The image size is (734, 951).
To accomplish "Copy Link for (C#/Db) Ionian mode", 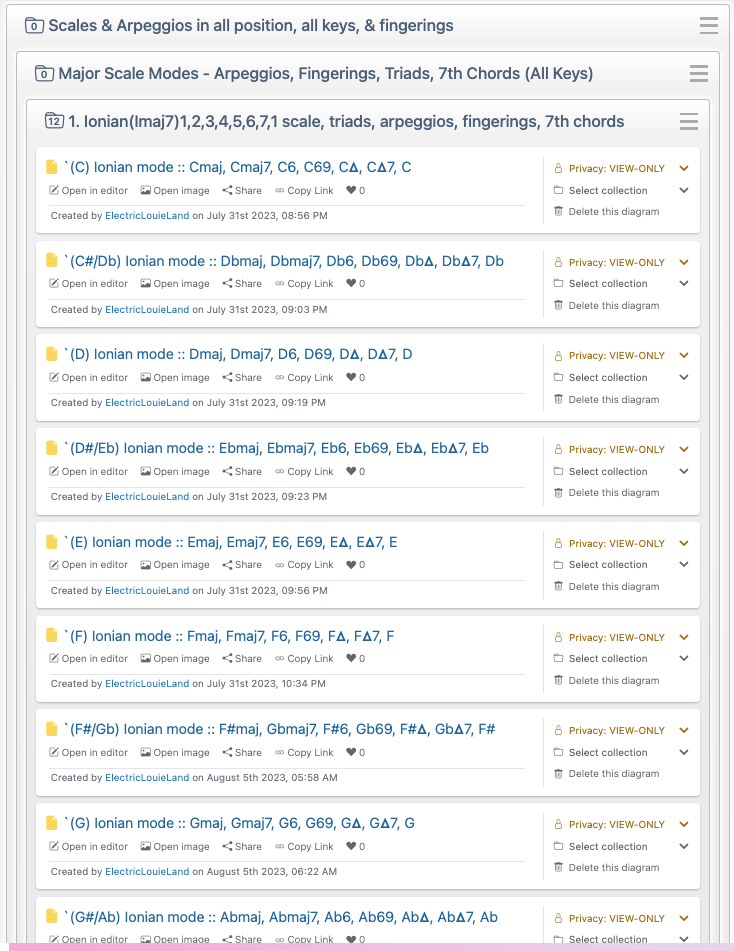I will coord(304,284).
